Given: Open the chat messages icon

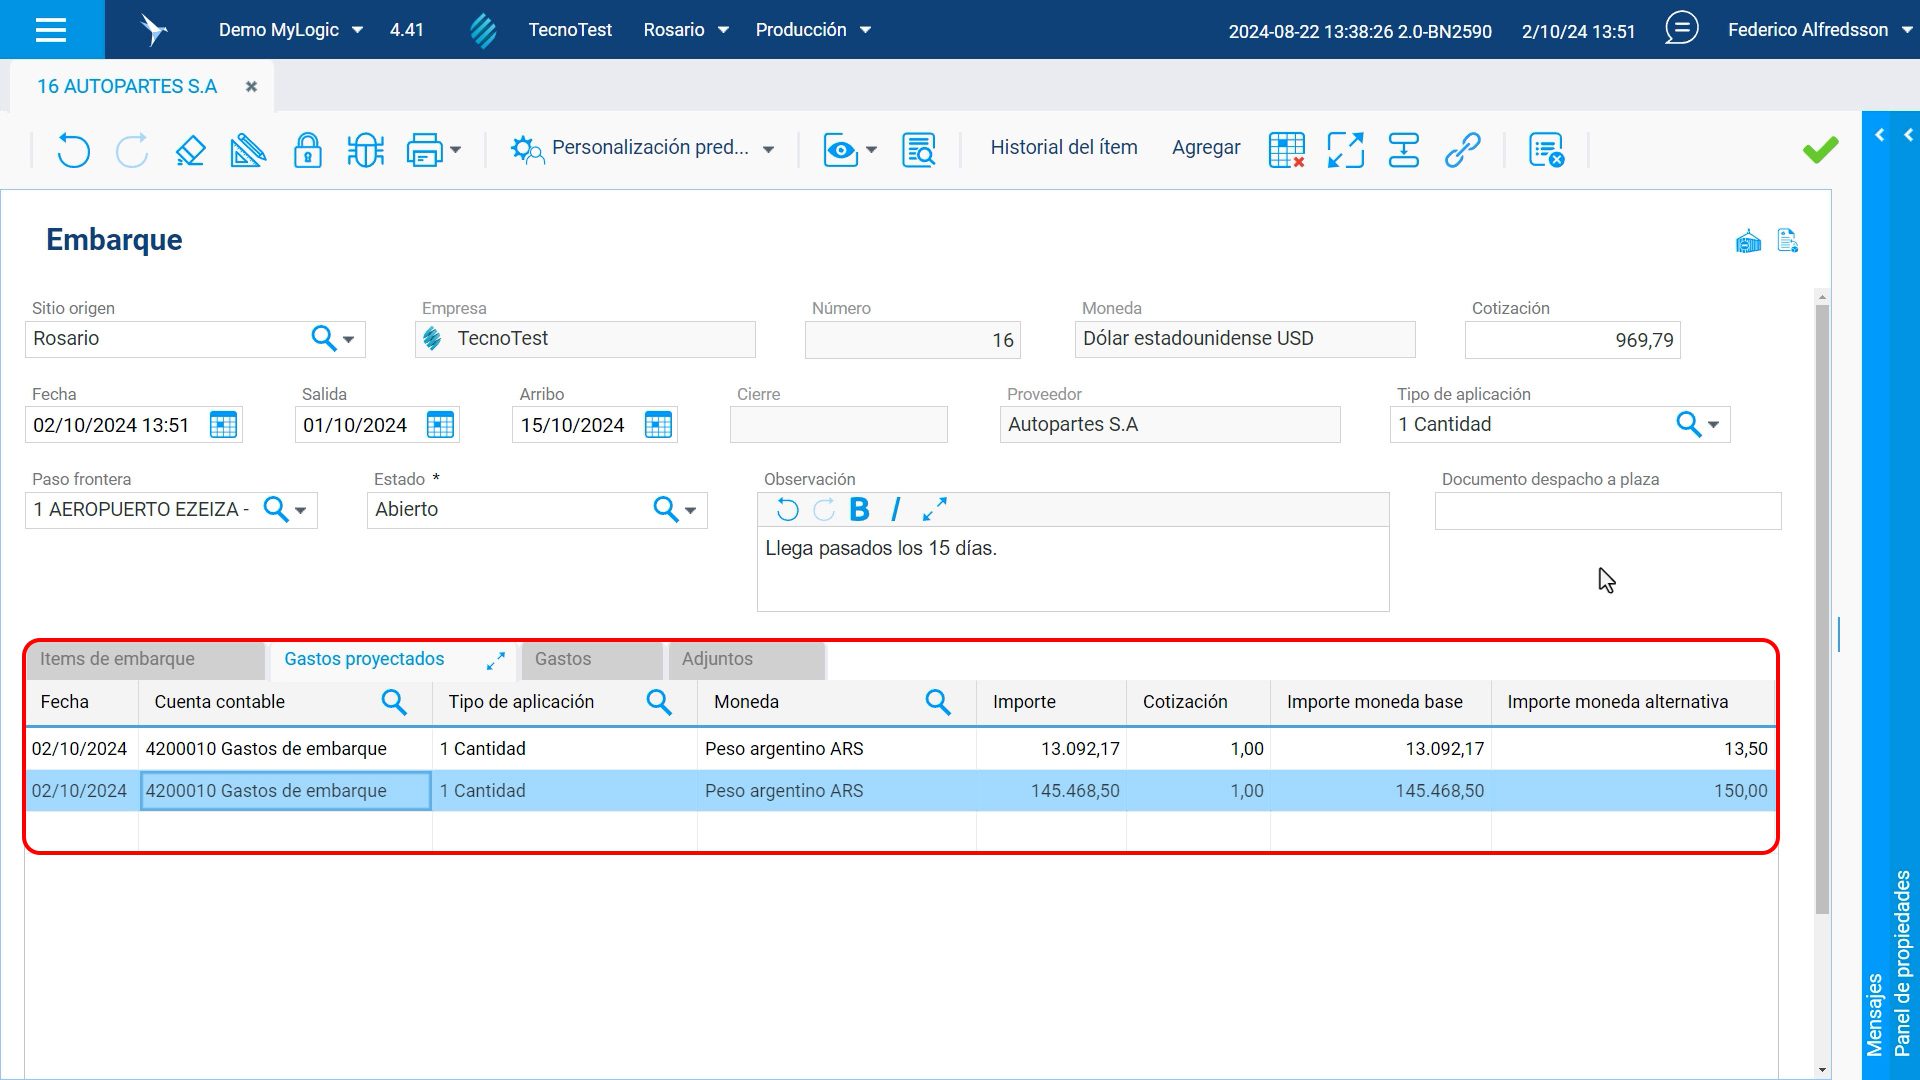Looking at the screenshot, I should coord(1681,29).
